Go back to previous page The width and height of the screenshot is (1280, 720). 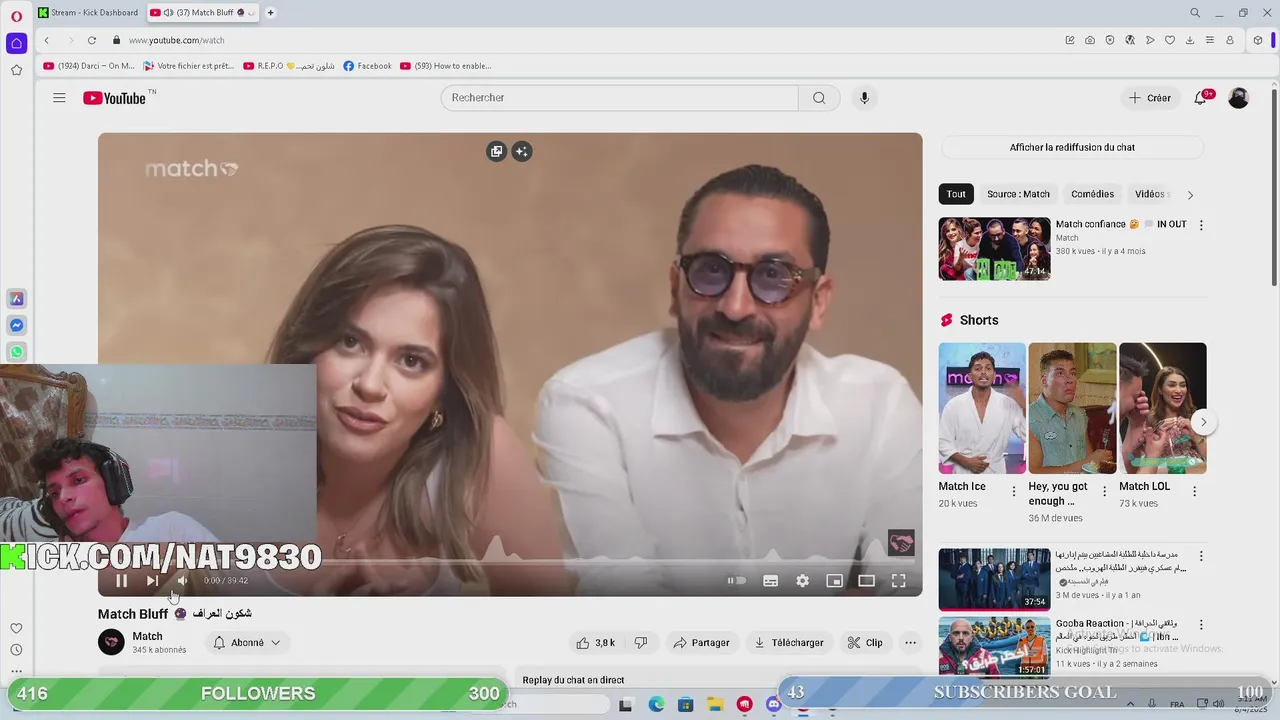(x=46, y=40)
